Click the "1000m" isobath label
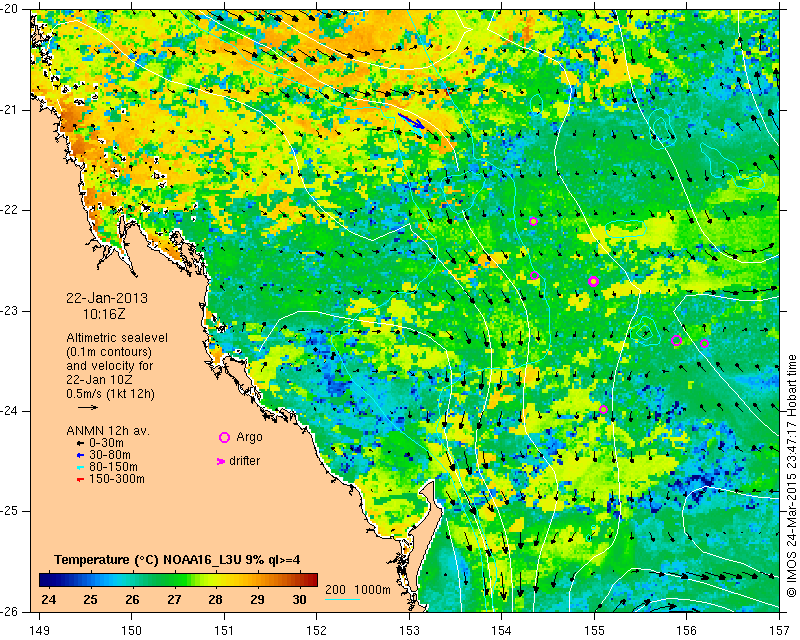 [372, 590]
